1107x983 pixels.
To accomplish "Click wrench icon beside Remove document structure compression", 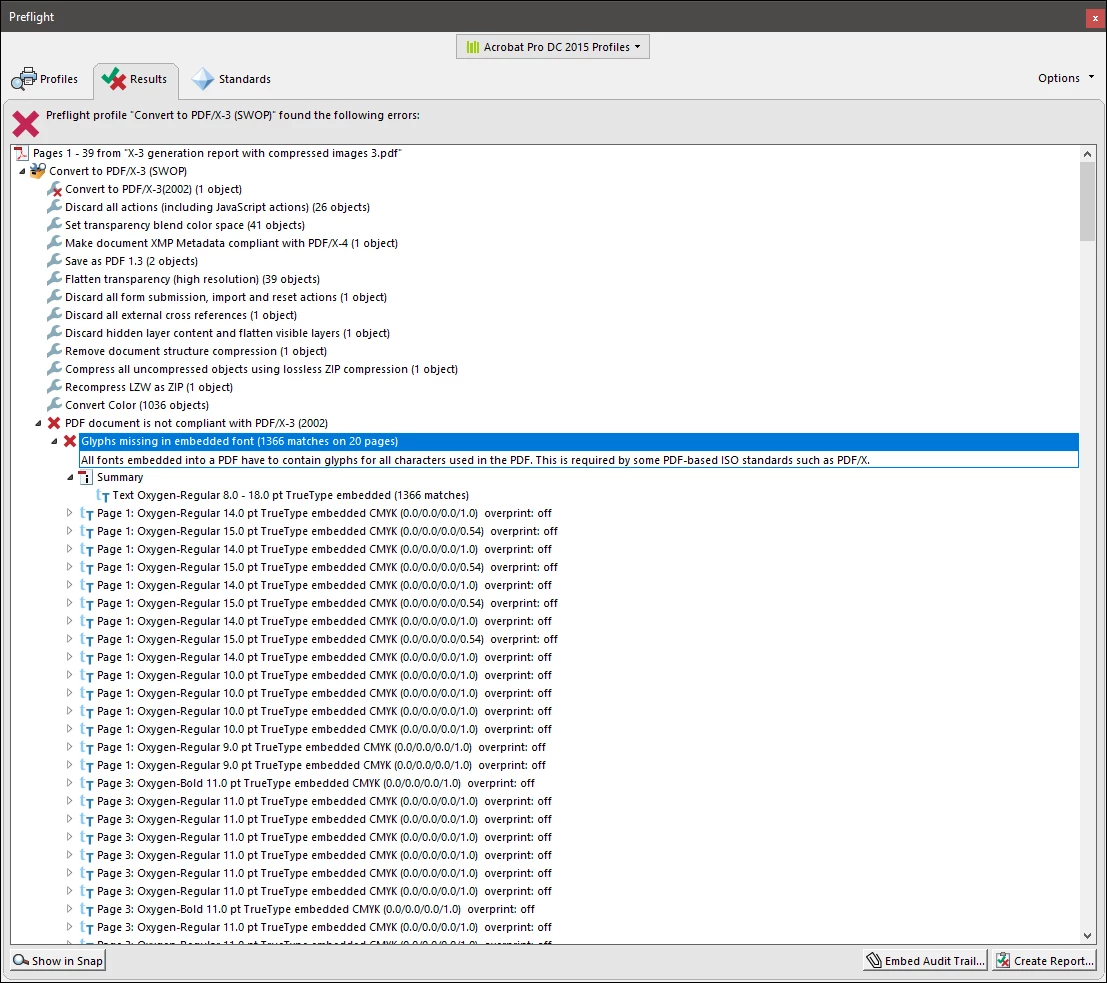I will [54, 351].
